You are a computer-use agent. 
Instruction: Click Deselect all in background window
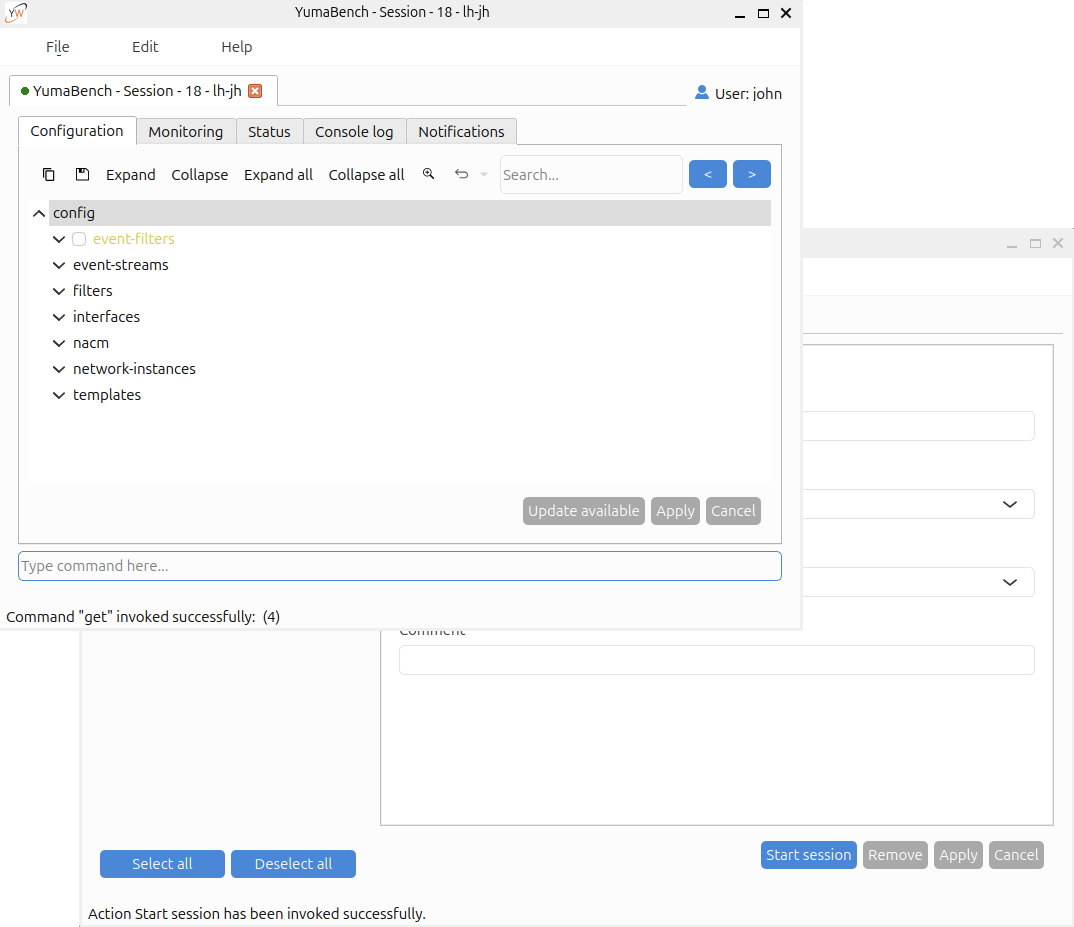293,864
